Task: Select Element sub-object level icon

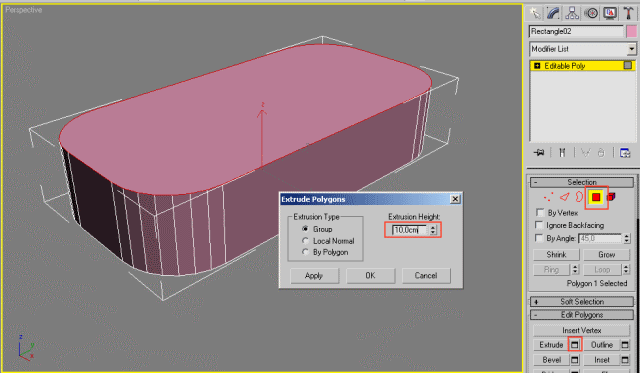Action: click(611, 198)
